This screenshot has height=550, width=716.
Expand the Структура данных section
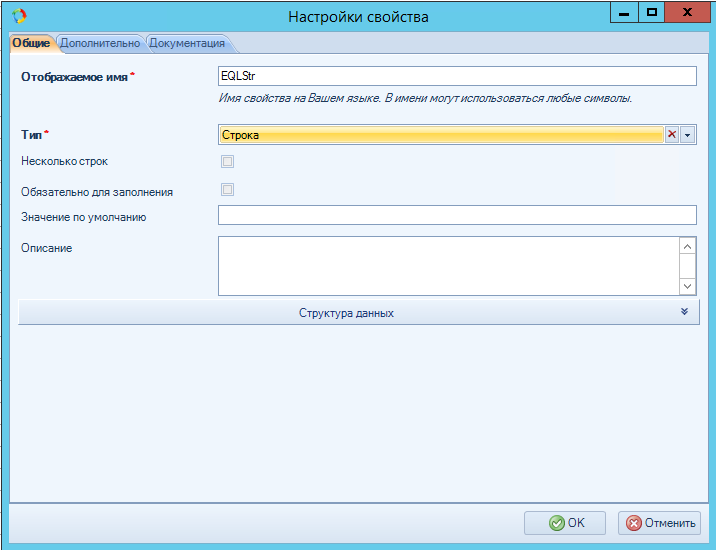coord(346,313)
